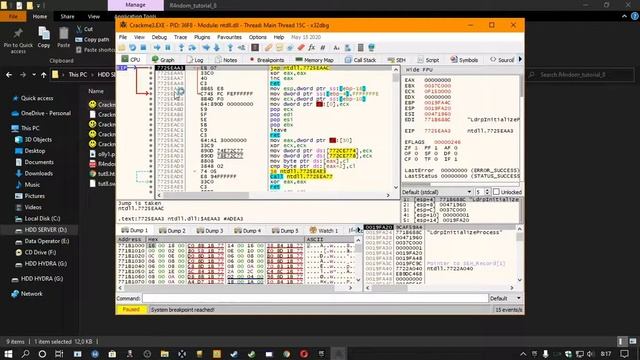This screenshot has height=360, width=640.
Task: Select the Watch 1 tab
Action: pos(324,231)
